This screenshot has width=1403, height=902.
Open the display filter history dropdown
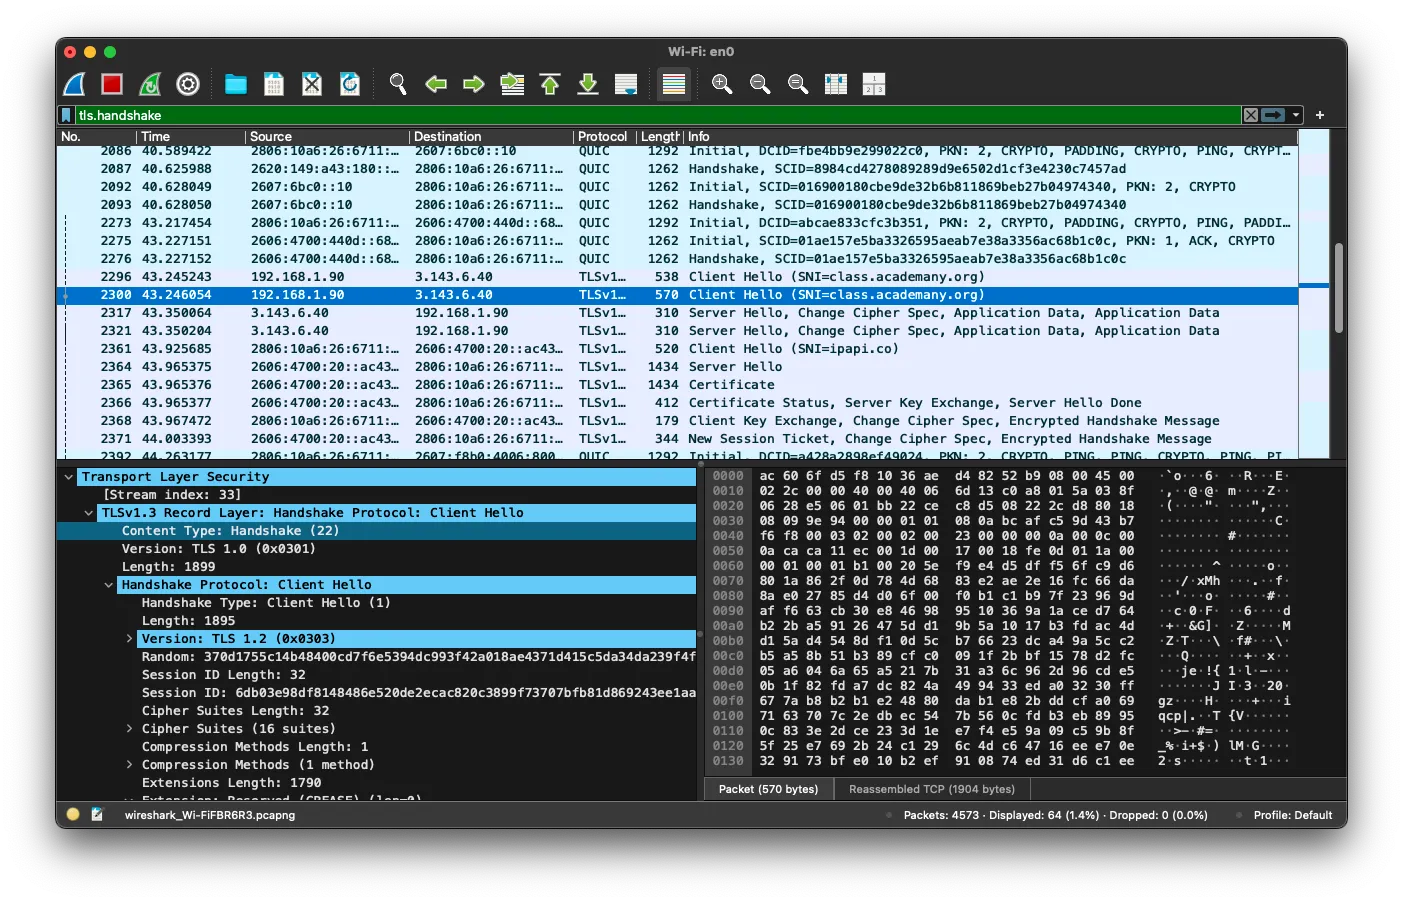click(x=1296, y=116)
